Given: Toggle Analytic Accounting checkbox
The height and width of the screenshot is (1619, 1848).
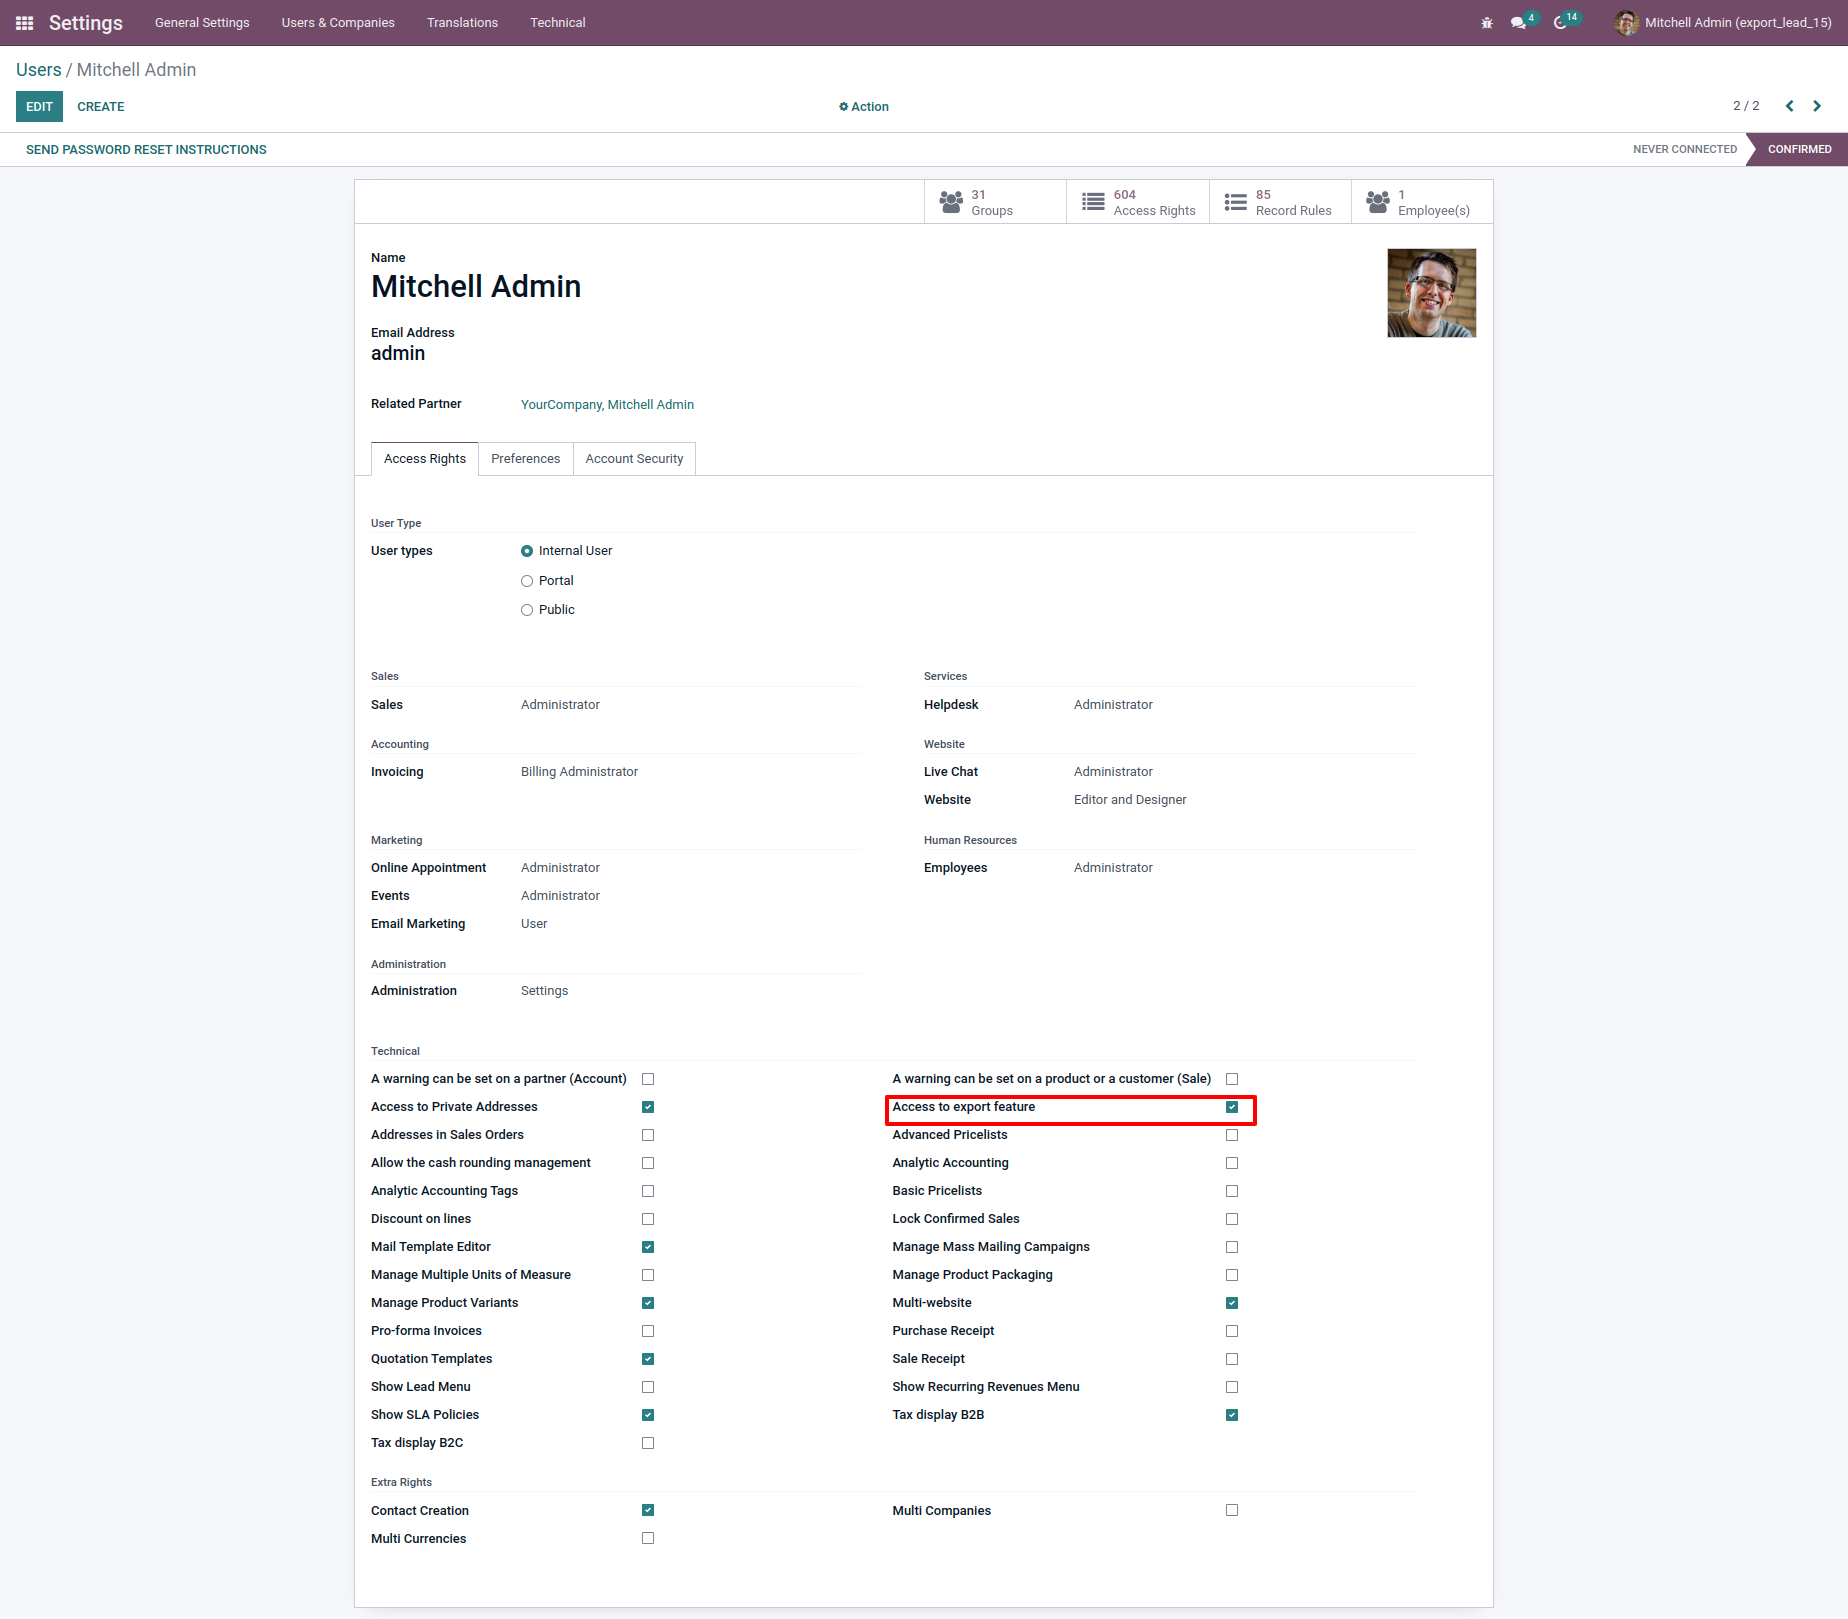Looking at the screenshot, I should (1232, 1163).
